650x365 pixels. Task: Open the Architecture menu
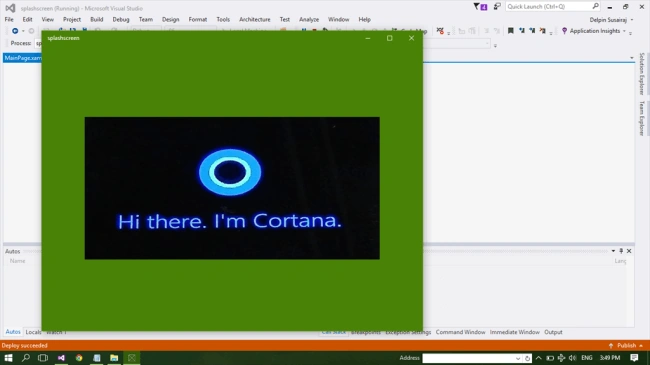click(255, 19)
